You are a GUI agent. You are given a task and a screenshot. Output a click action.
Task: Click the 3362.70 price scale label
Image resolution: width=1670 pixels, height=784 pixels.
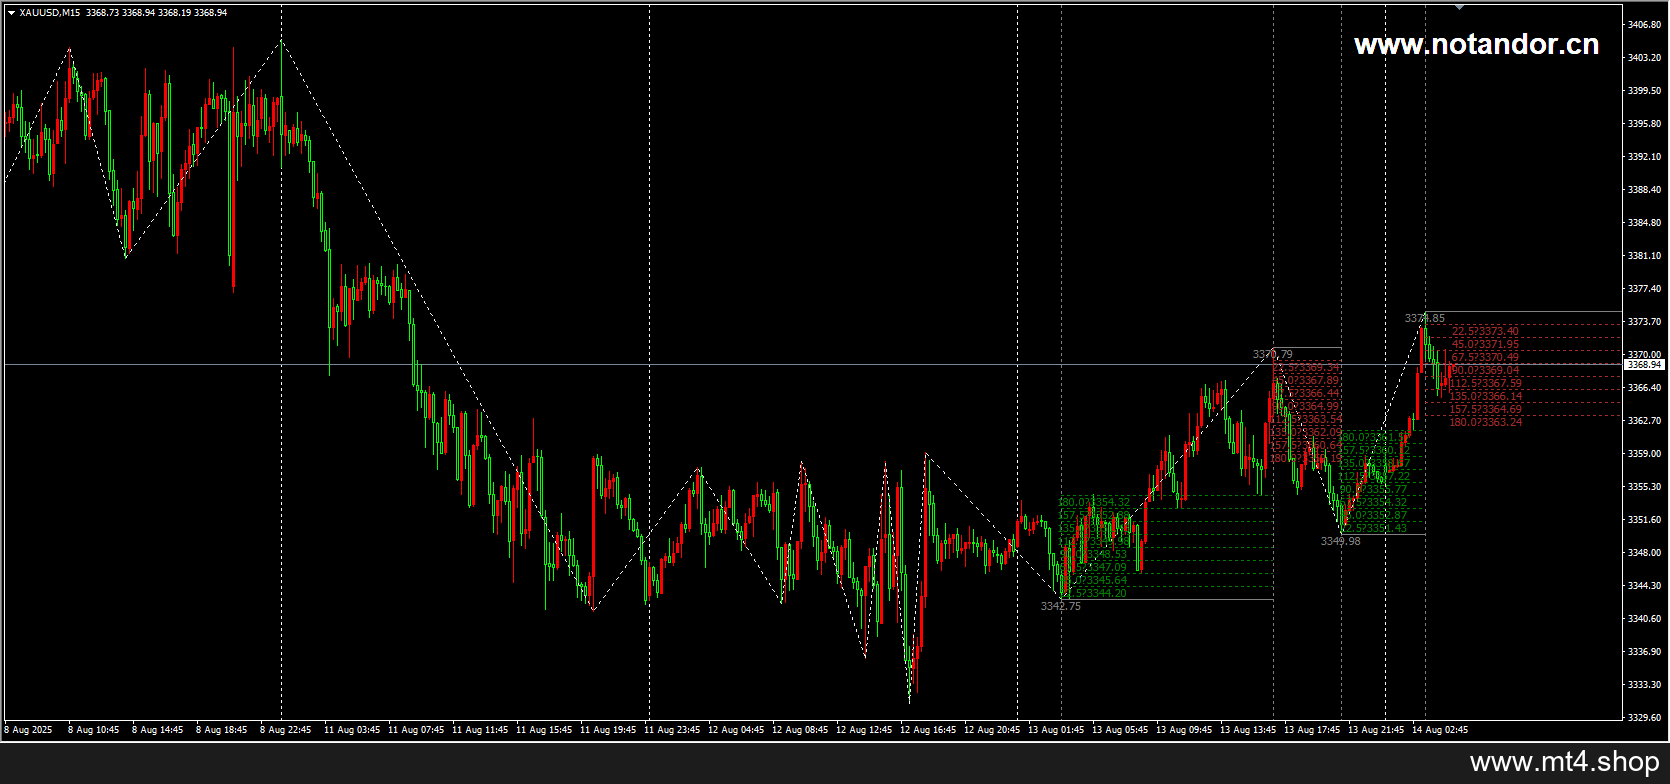[1644, 421]
